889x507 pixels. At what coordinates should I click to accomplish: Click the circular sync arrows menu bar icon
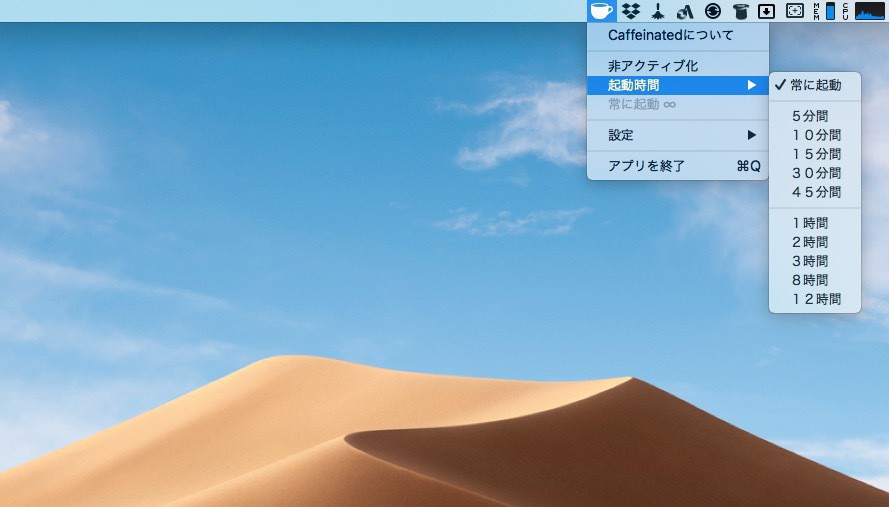coord(713,11)
